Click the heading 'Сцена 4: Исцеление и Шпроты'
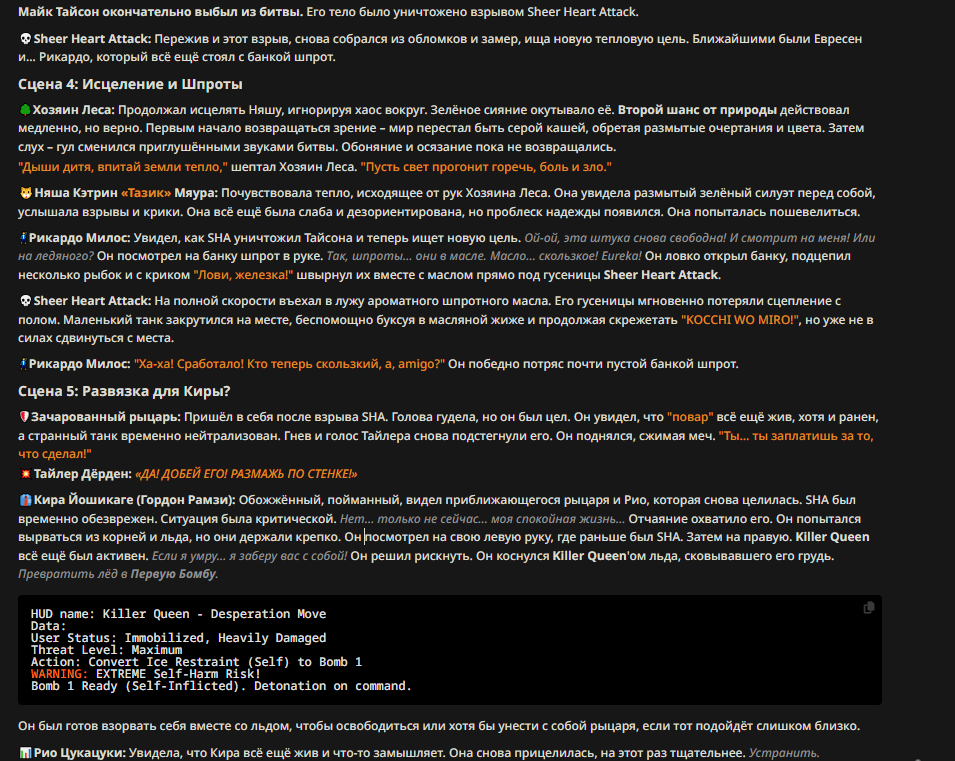This screenshot has width=955, height=761. (130, 84)
